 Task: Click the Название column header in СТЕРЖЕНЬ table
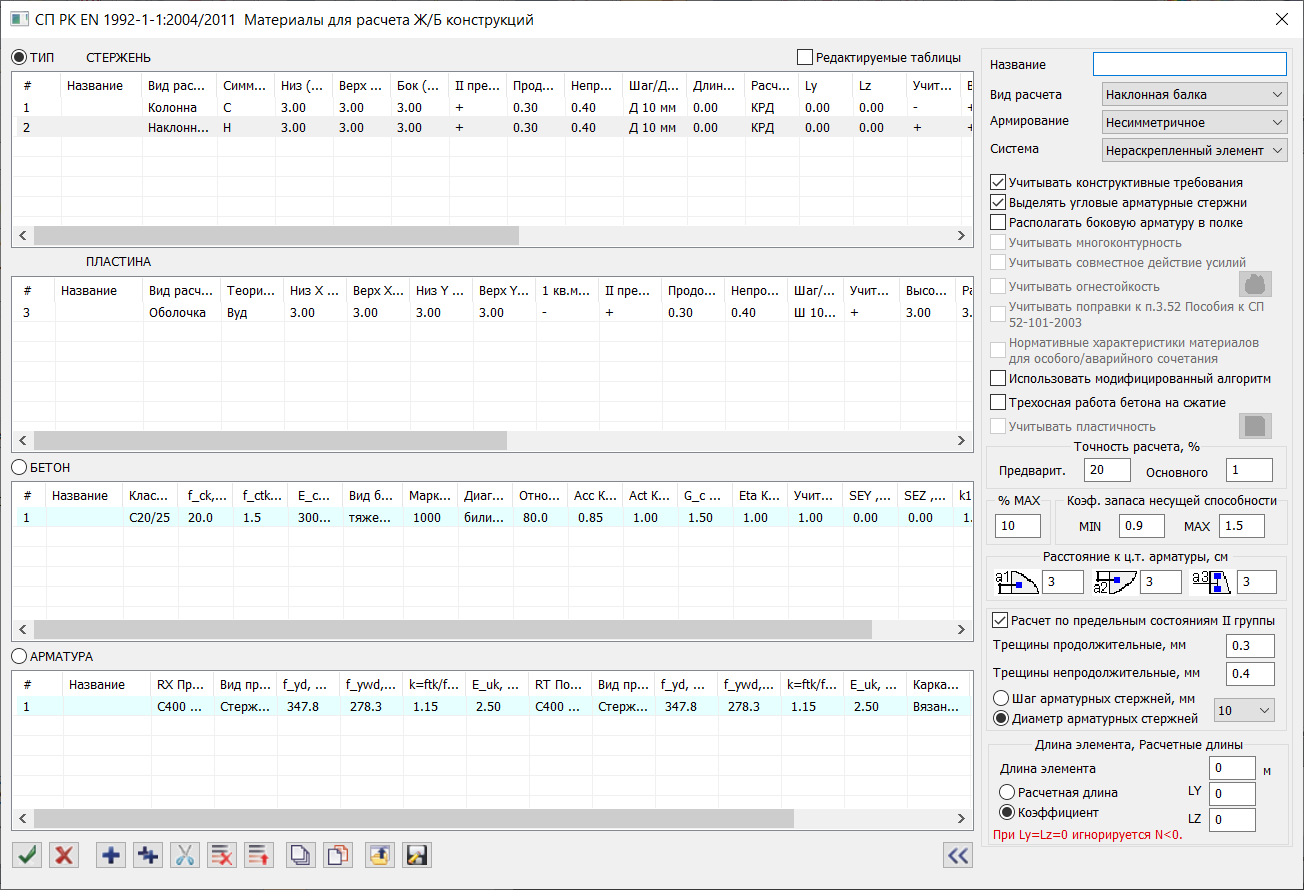pos(95,86)
